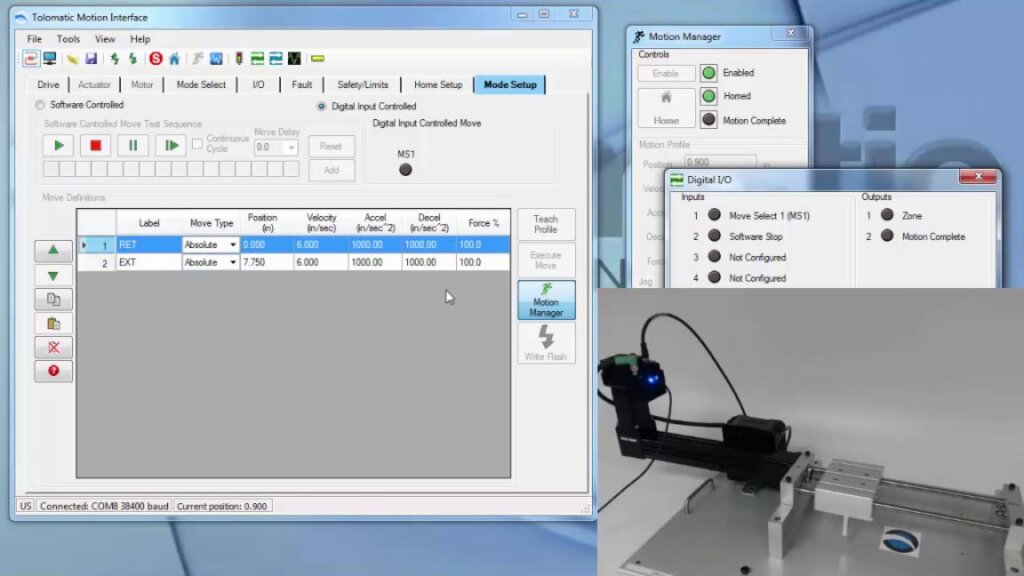
Task: Select the Software Controlled radio button
Action: point(41,105)
